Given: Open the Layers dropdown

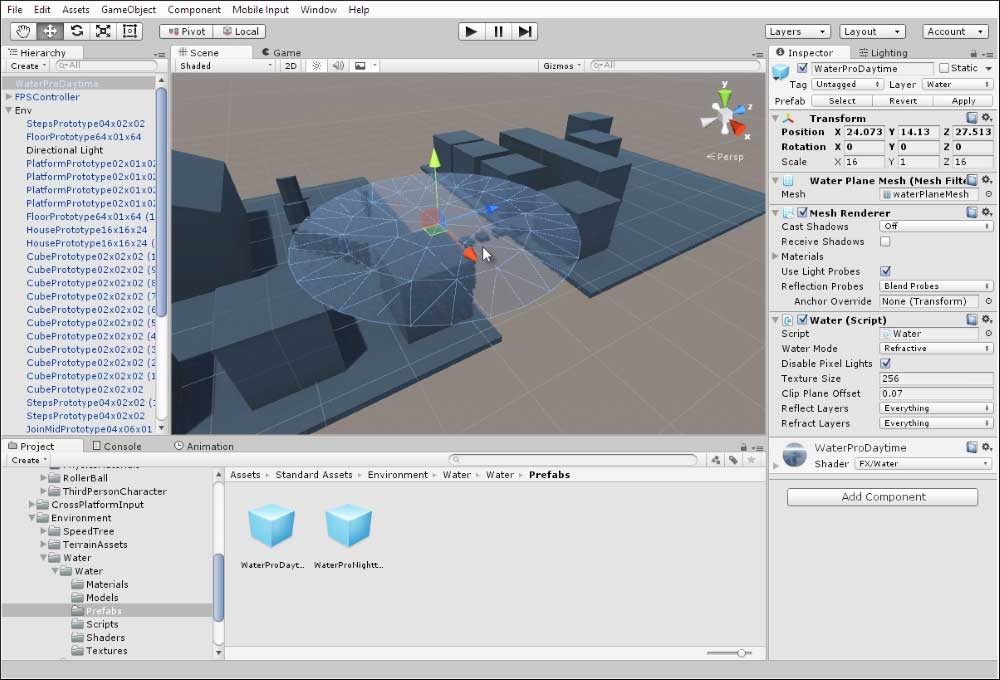Looking at the screenshot, I should click(797, 31).
